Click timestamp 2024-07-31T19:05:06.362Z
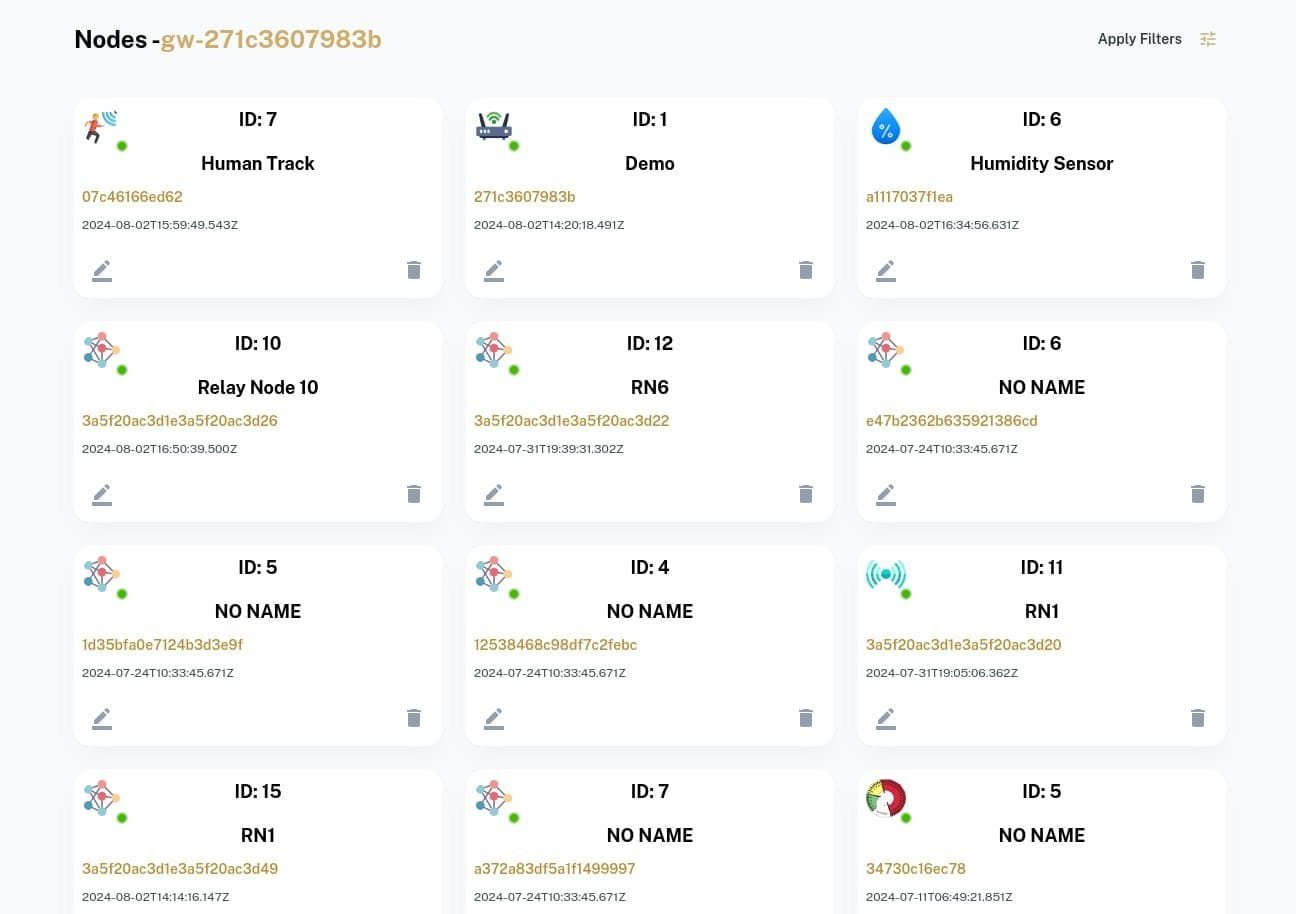This screenshot has height=914, width=1296. pos(942,673)
